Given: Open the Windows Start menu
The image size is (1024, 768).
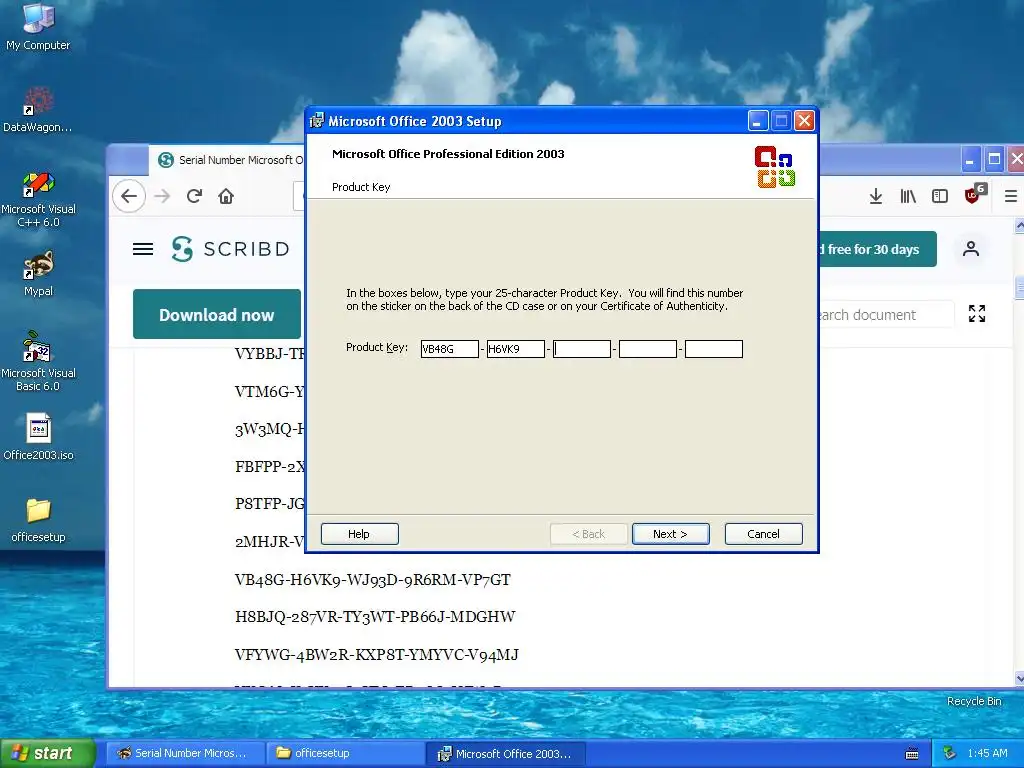Looking at the screenshot, I should coord(47,753).
